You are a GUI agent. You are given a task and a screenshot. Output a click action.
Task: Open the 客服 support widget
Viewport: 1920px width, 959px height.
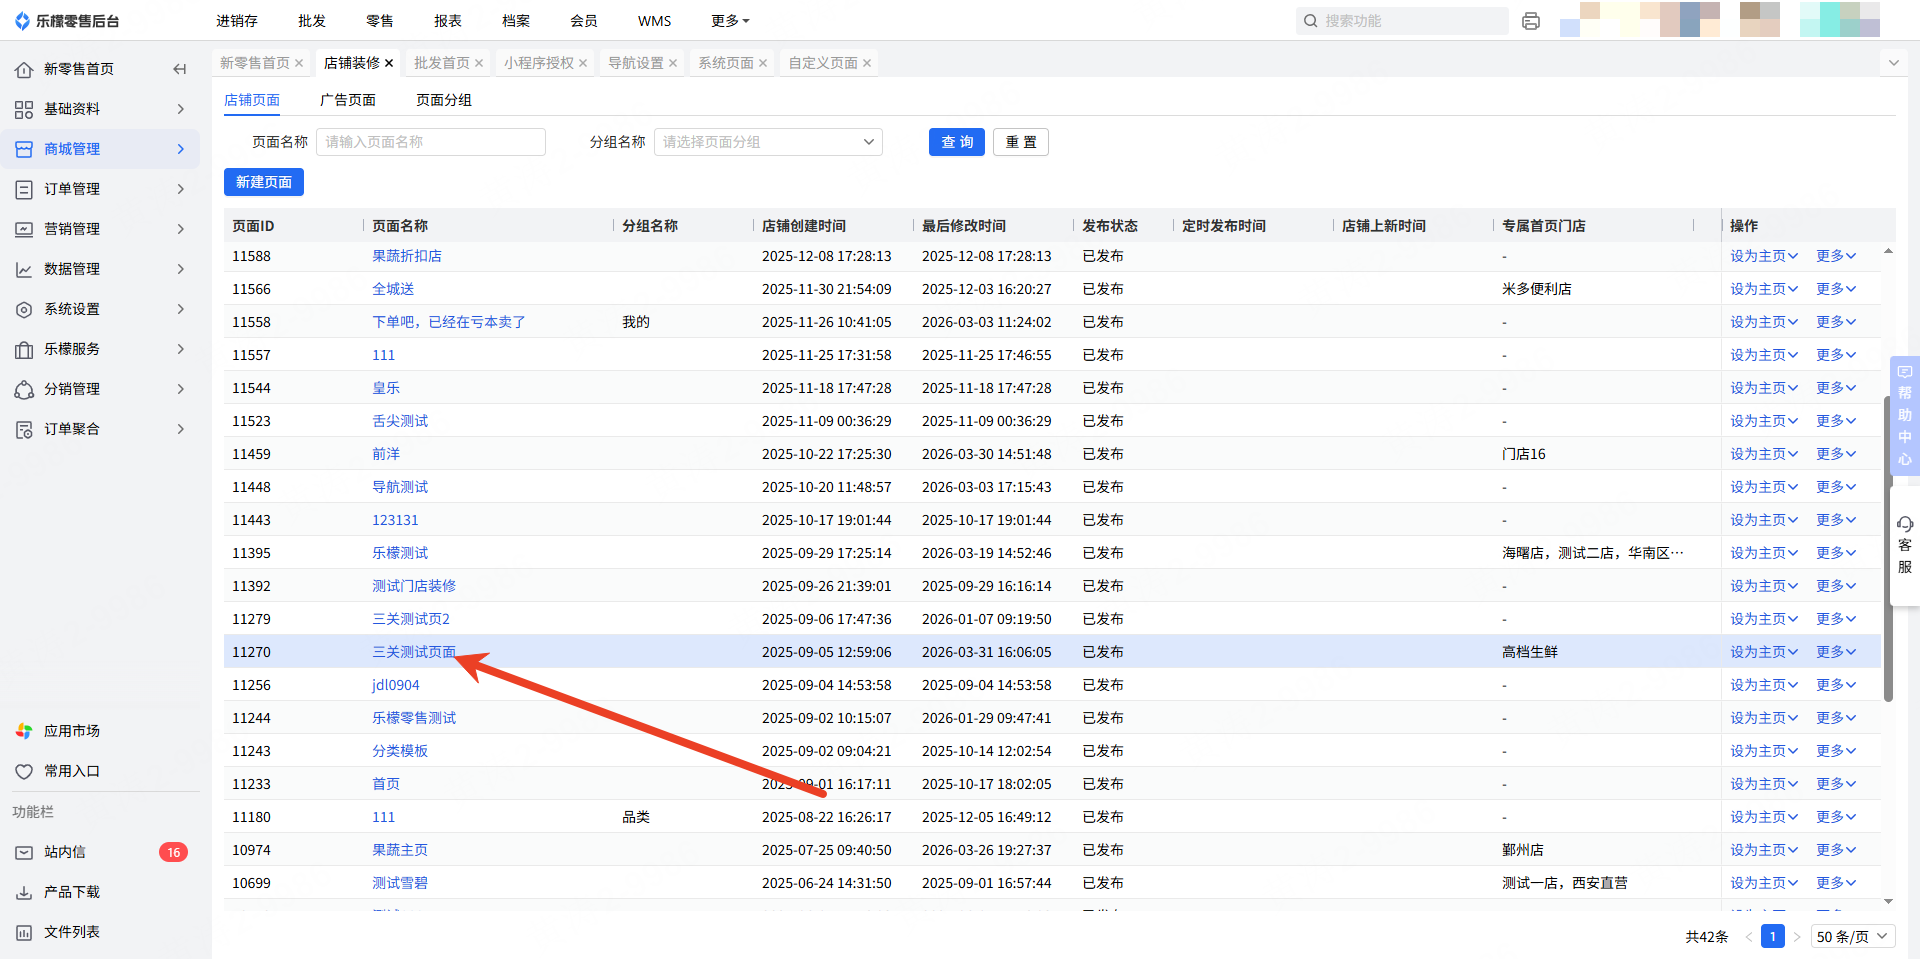pos(1904,545)
